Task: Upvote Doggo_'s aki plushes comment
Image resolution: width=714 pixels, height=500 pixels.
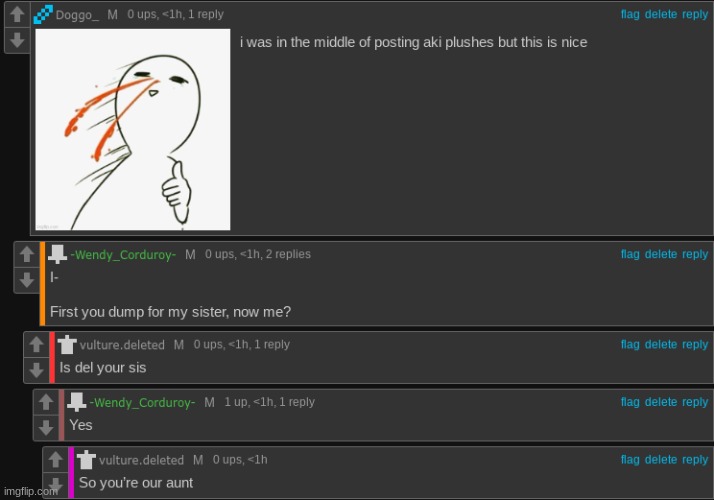Action: point(17,14)
